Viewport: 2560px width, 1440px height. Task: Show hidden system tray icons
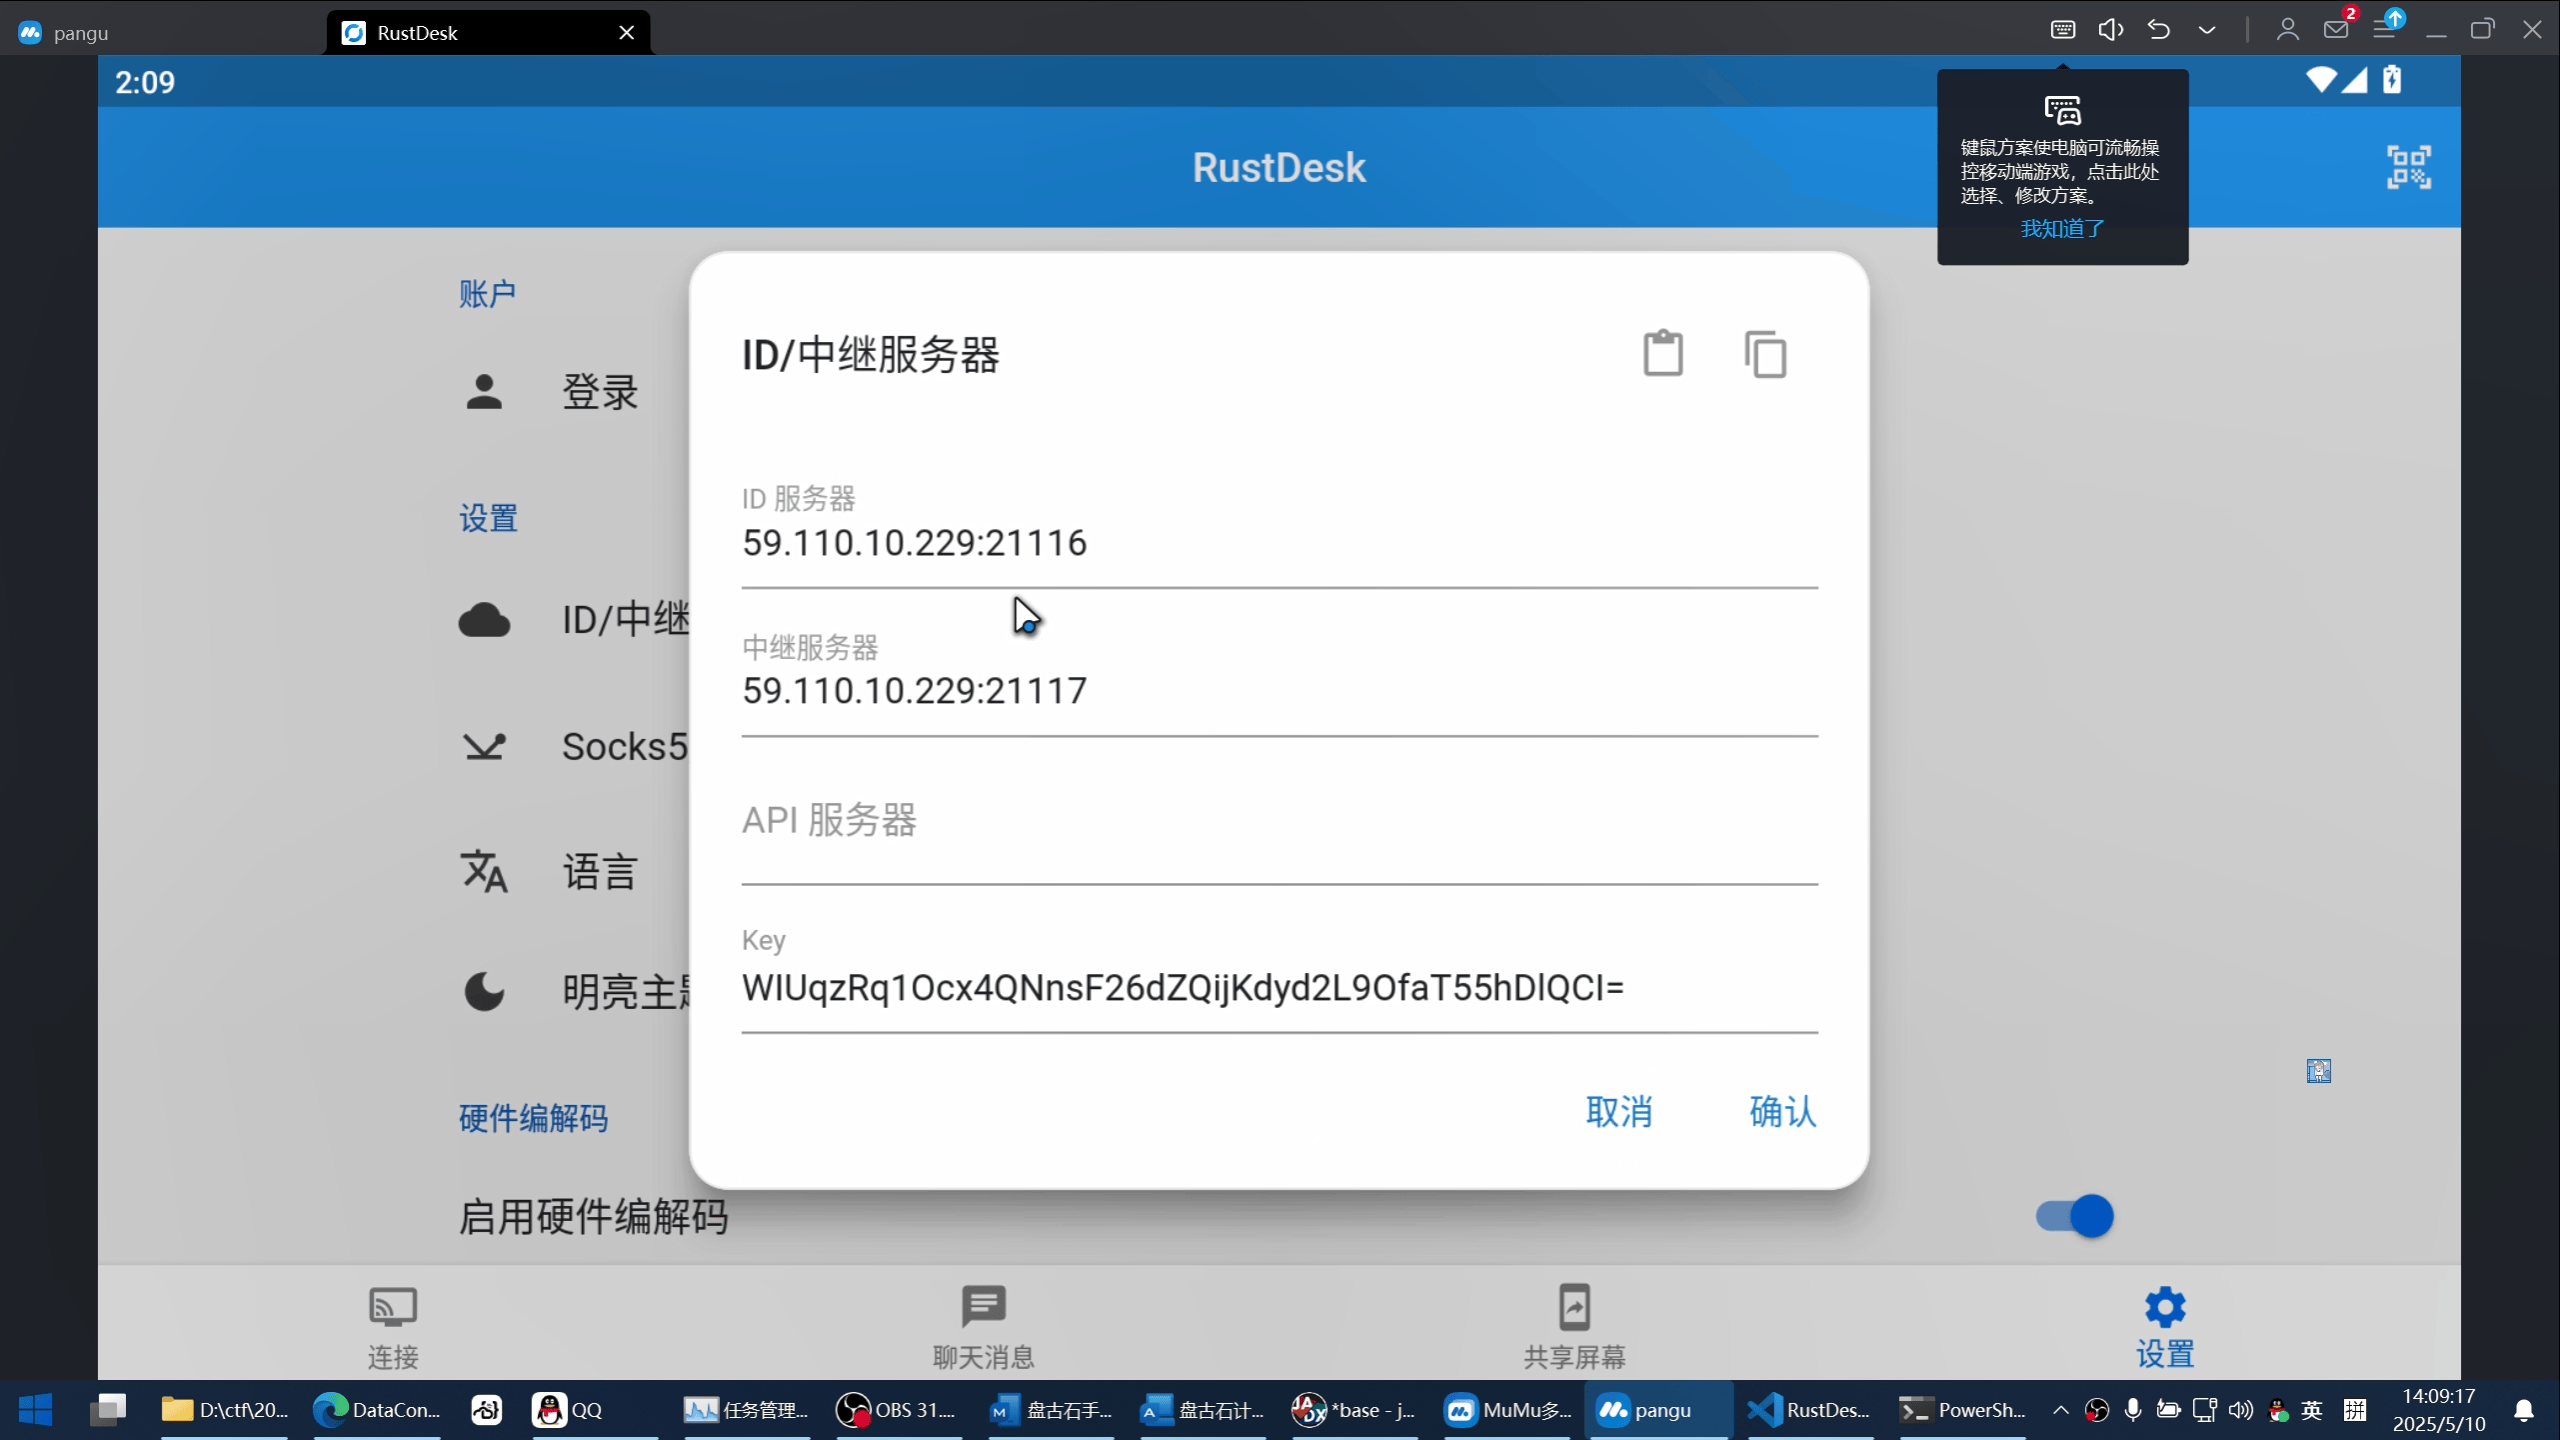2060,1410
